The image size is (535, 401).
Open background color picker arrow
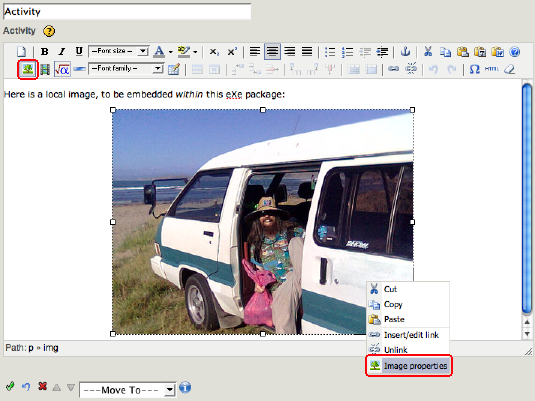point(195,52)
